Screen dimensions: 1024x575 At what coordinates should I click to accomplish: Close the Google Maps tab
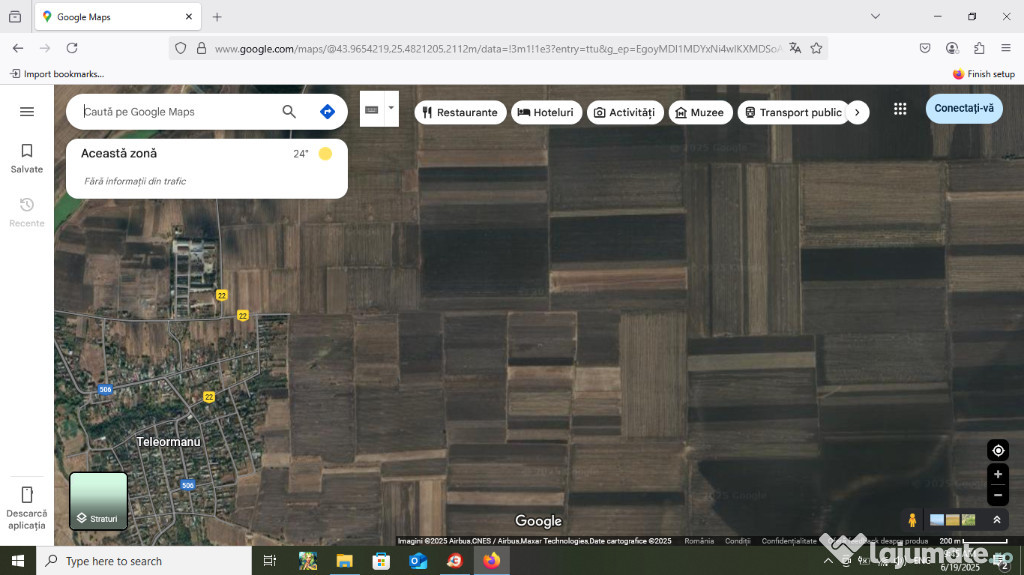coord(189,17)
